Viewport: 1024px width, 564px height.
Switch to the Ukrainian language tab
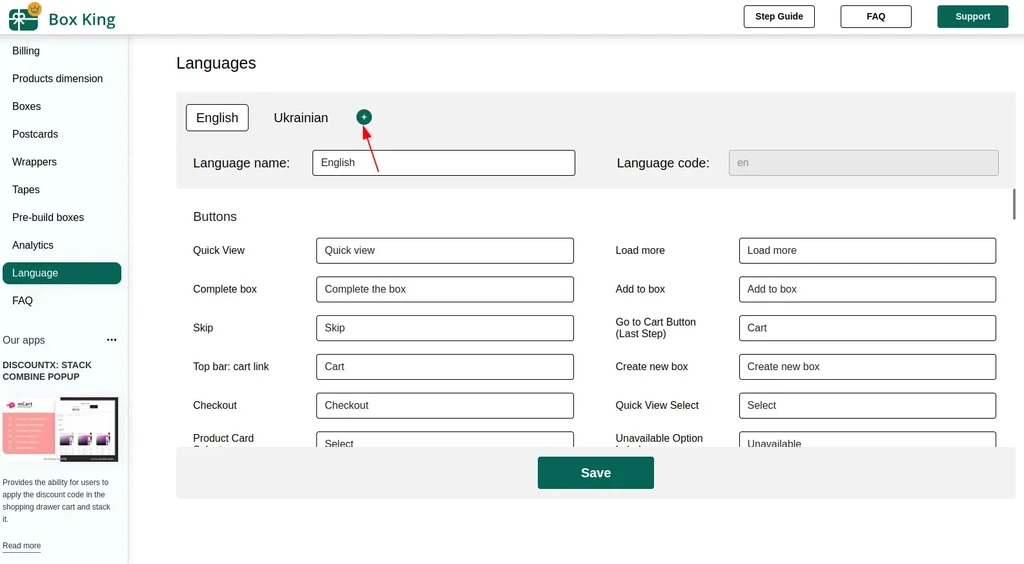[301, 118]
